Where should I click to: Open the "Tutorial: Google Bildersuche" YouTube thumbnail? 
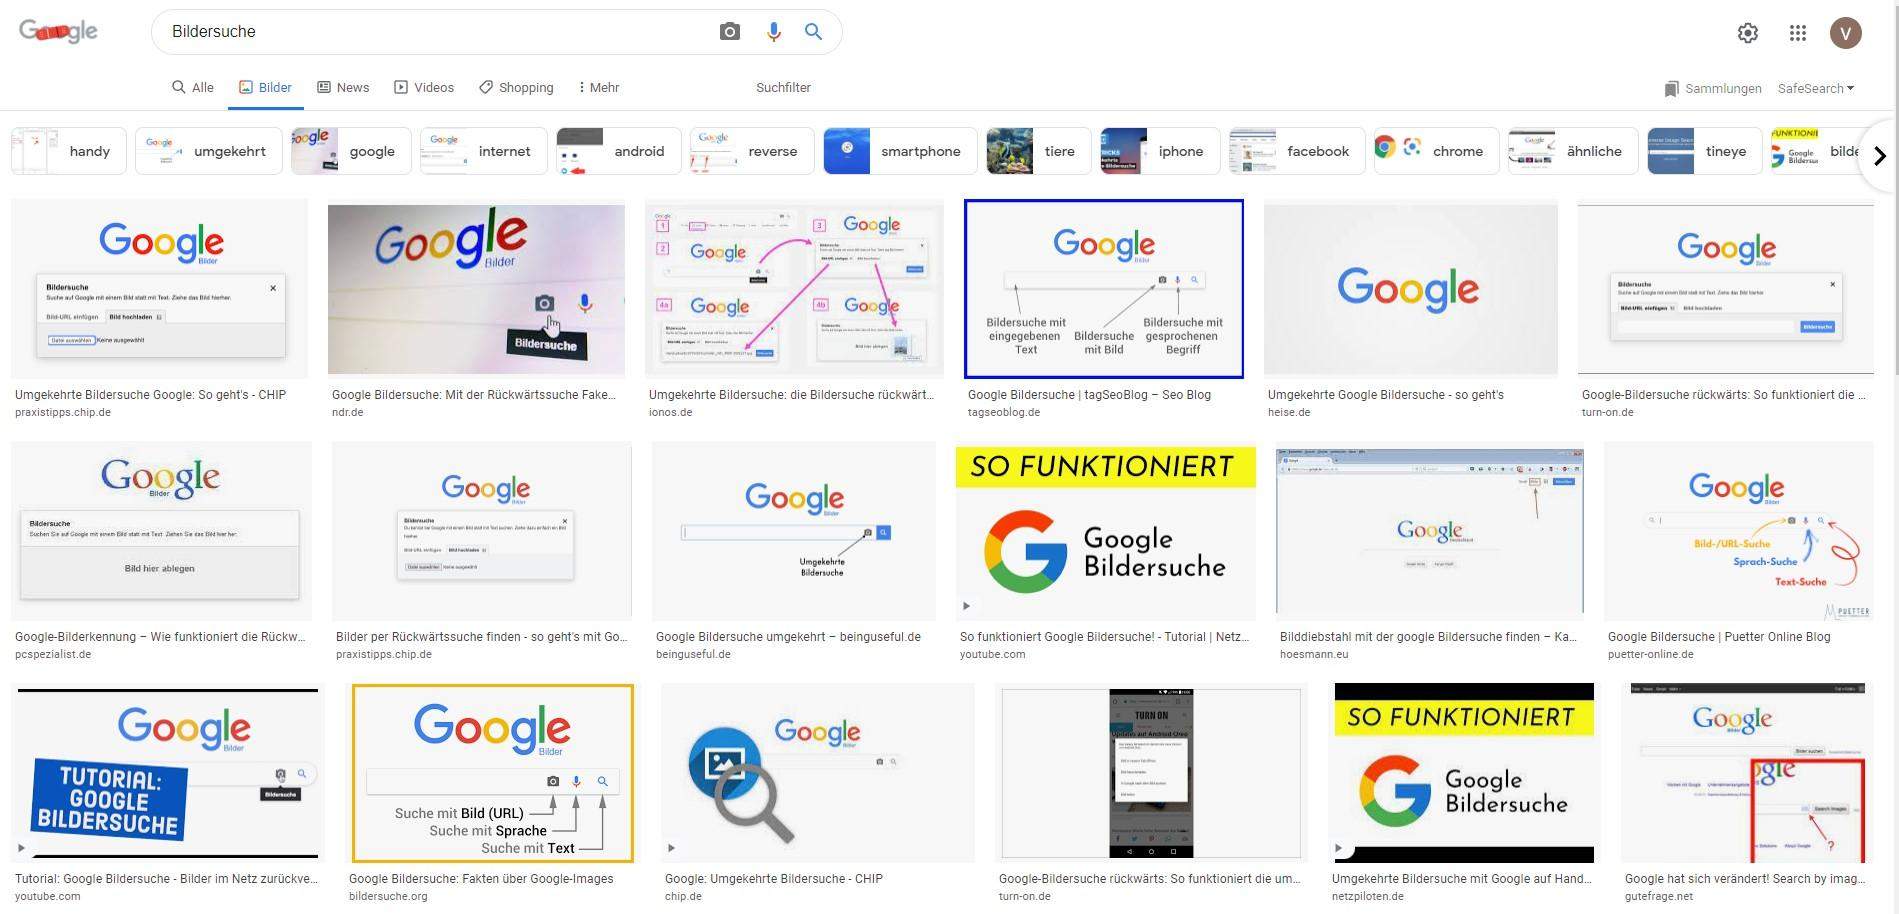(x=168, y=773)
